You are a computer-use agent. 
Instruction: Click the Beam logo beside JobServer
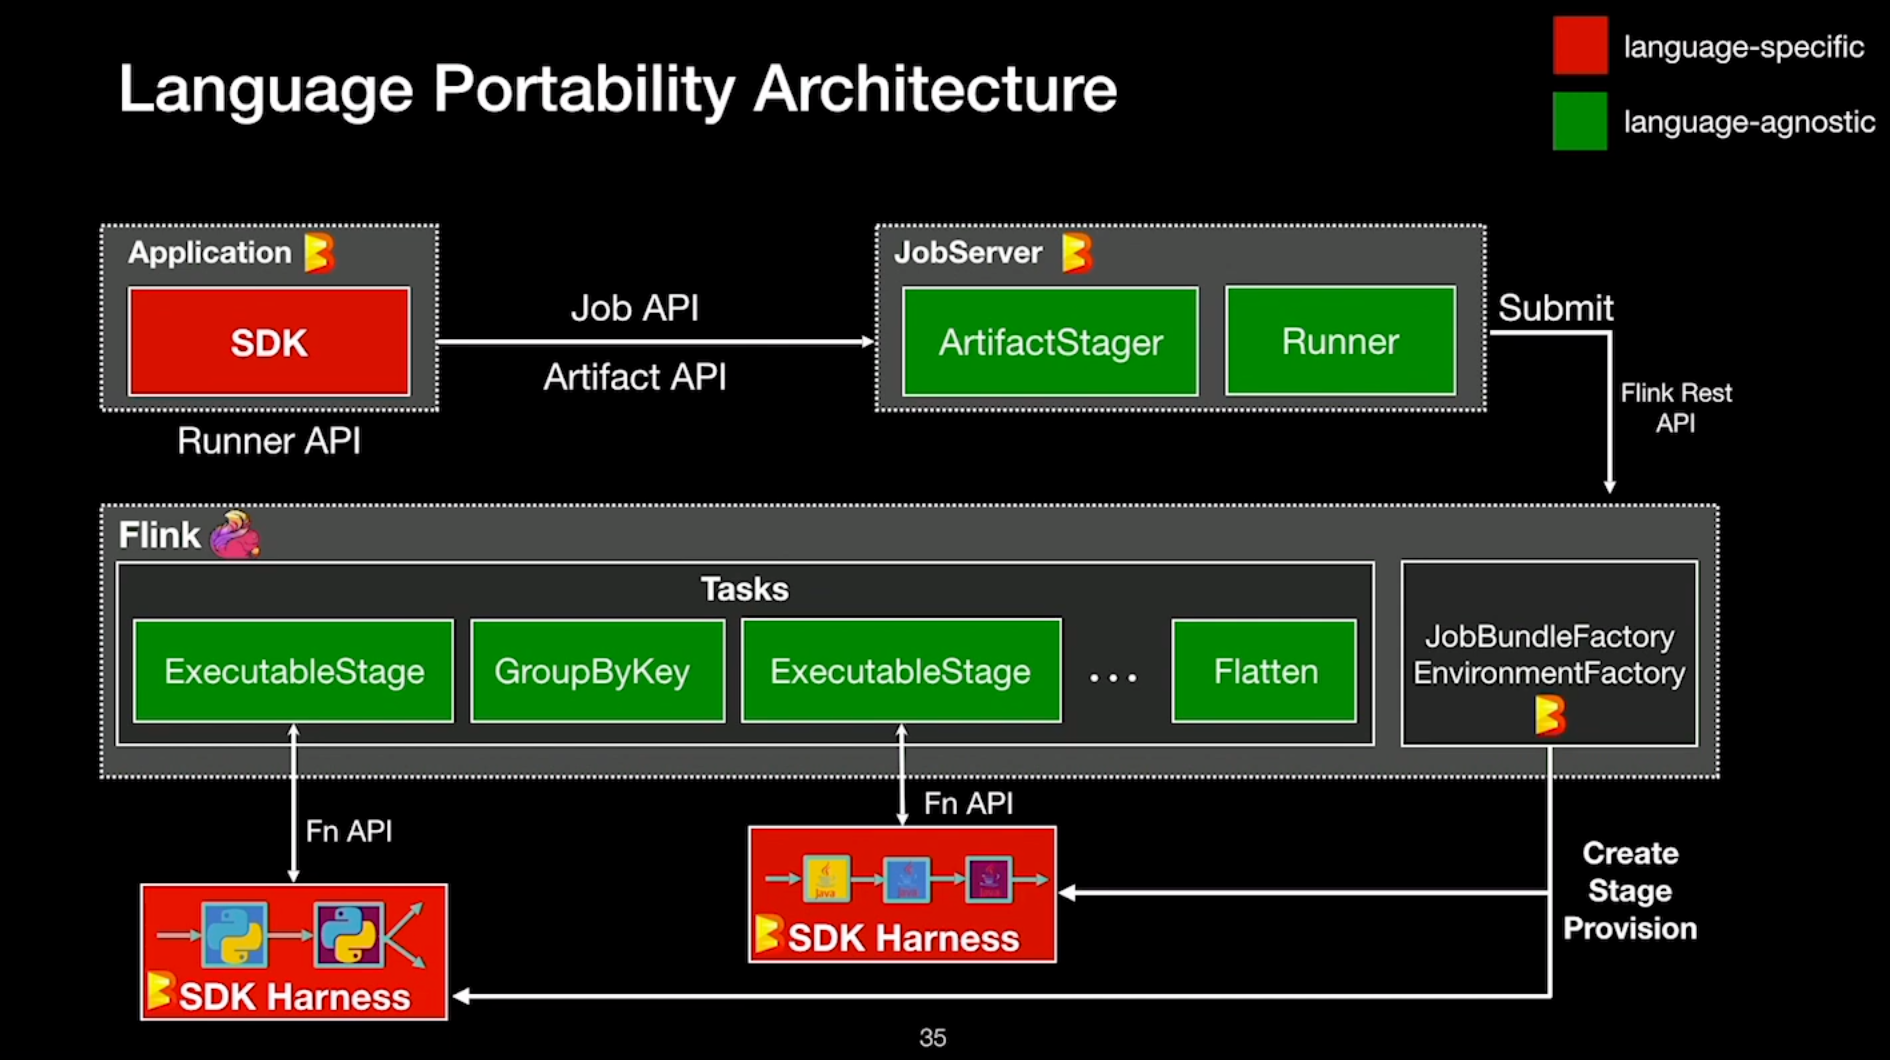(x=1076, y=253)
